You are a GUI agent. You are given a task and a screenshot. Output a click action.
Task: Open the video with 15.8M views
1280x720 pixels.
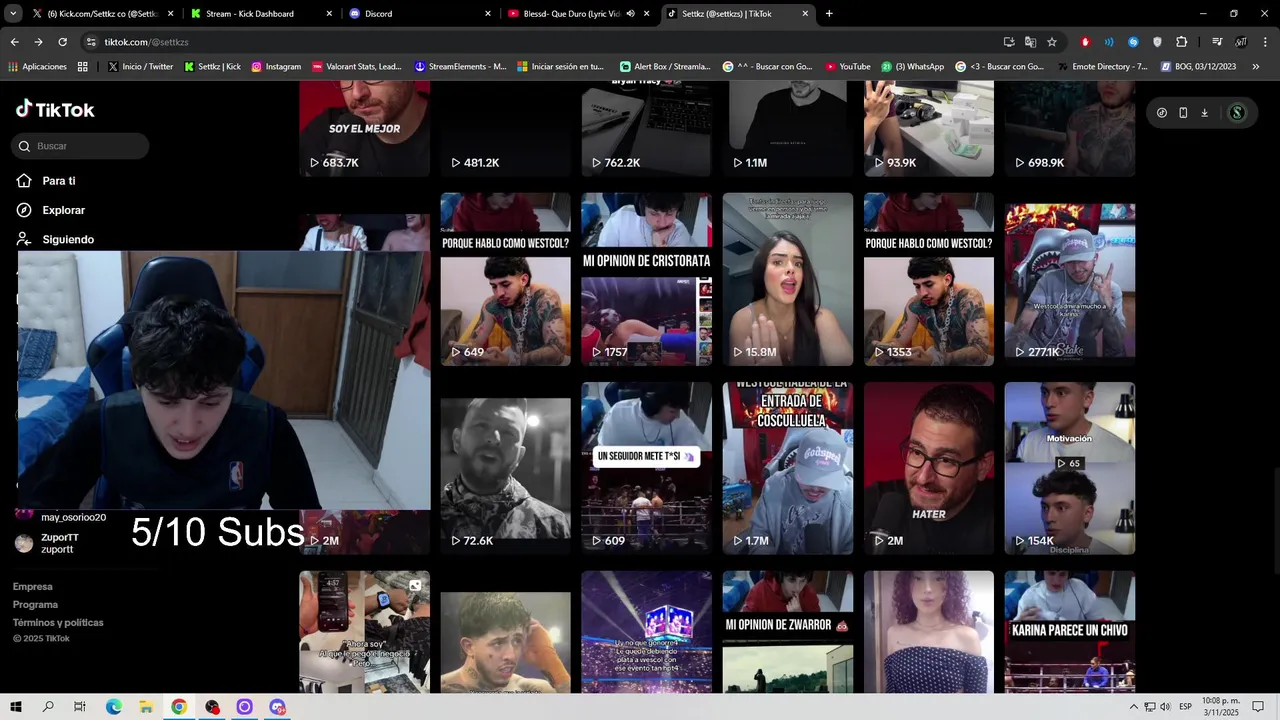[788, 279]
